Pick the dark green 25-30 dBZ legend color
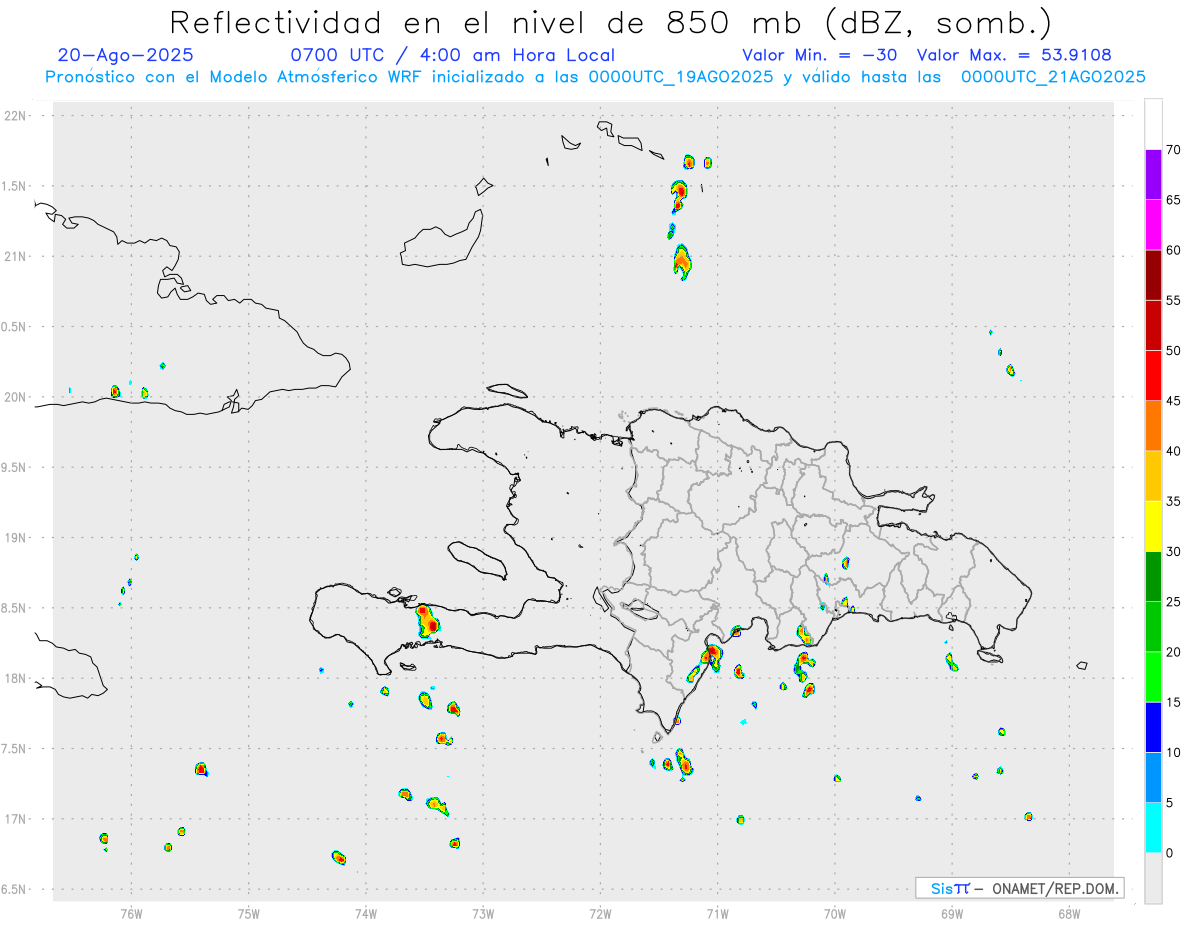 point(1153,576)
